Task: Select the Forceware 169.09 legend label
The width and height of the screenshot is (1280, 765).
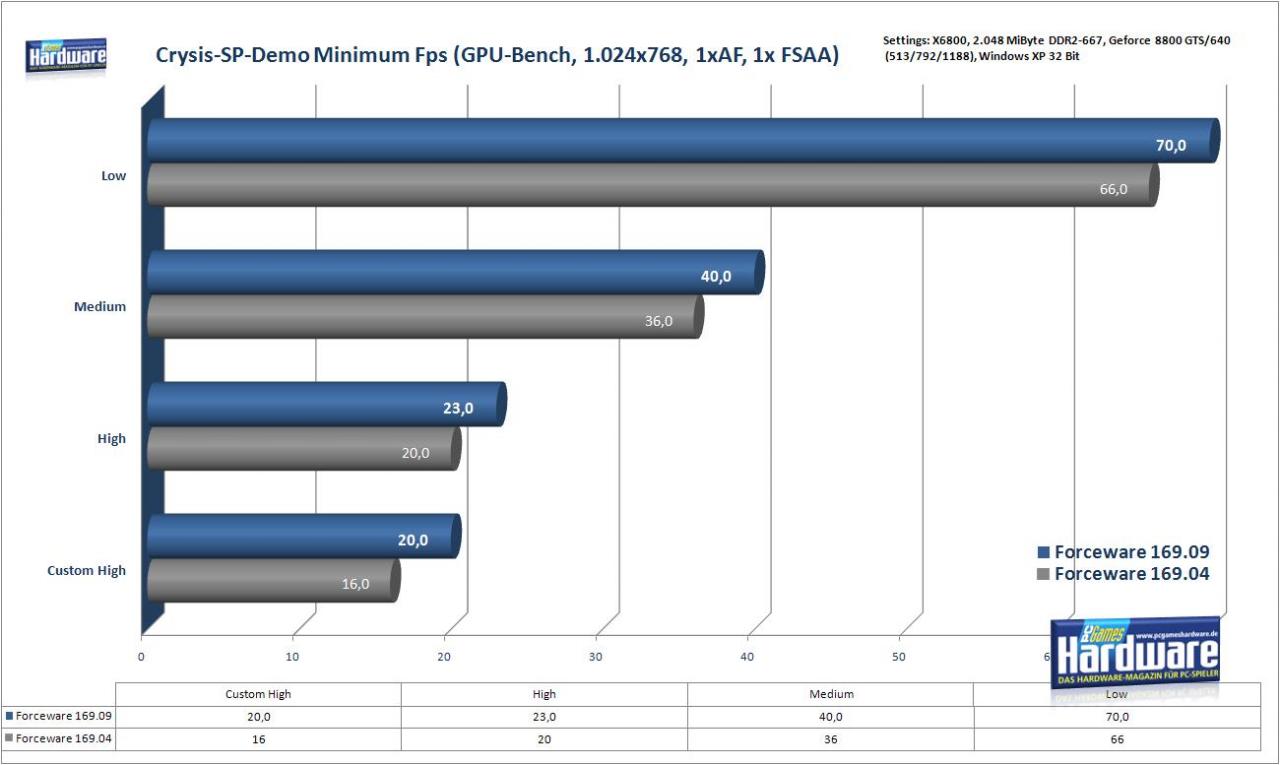Action: coord(1132,552)
